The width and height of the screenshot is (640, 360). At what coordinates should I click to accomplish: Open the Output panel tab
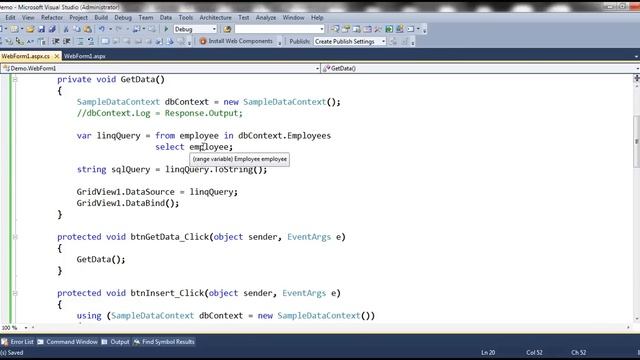click(116, 342)
